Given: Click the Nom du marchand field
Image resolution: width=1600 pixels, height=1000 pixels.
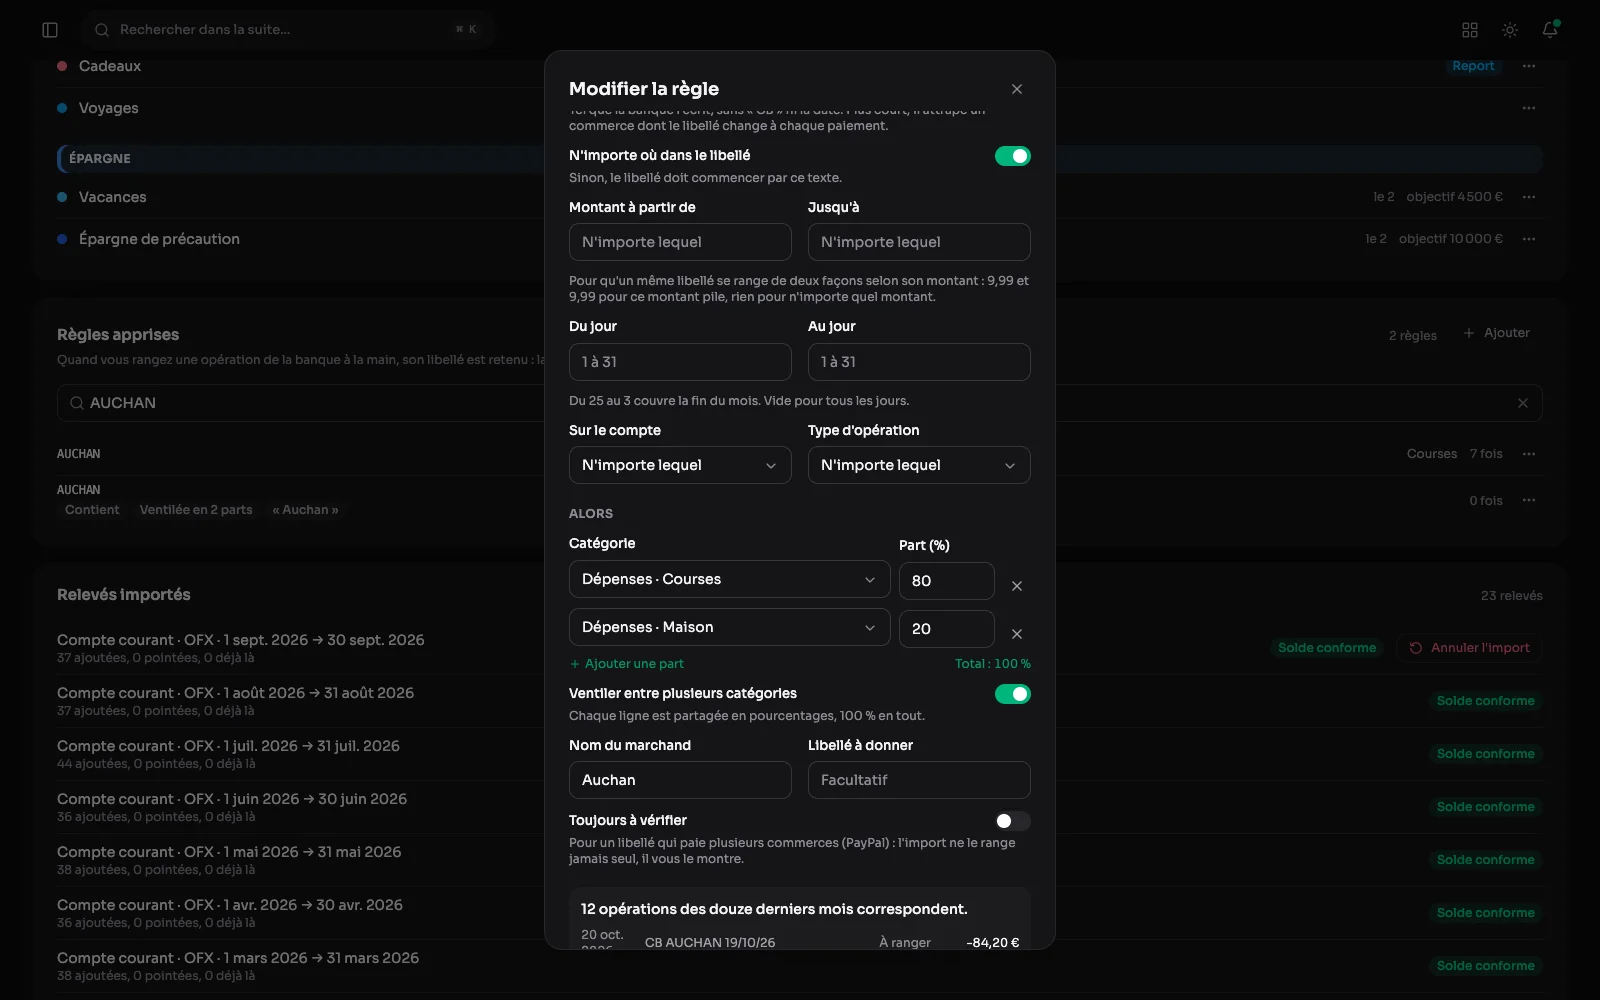Looking at the screenshot, I should (x=680, y=780).
